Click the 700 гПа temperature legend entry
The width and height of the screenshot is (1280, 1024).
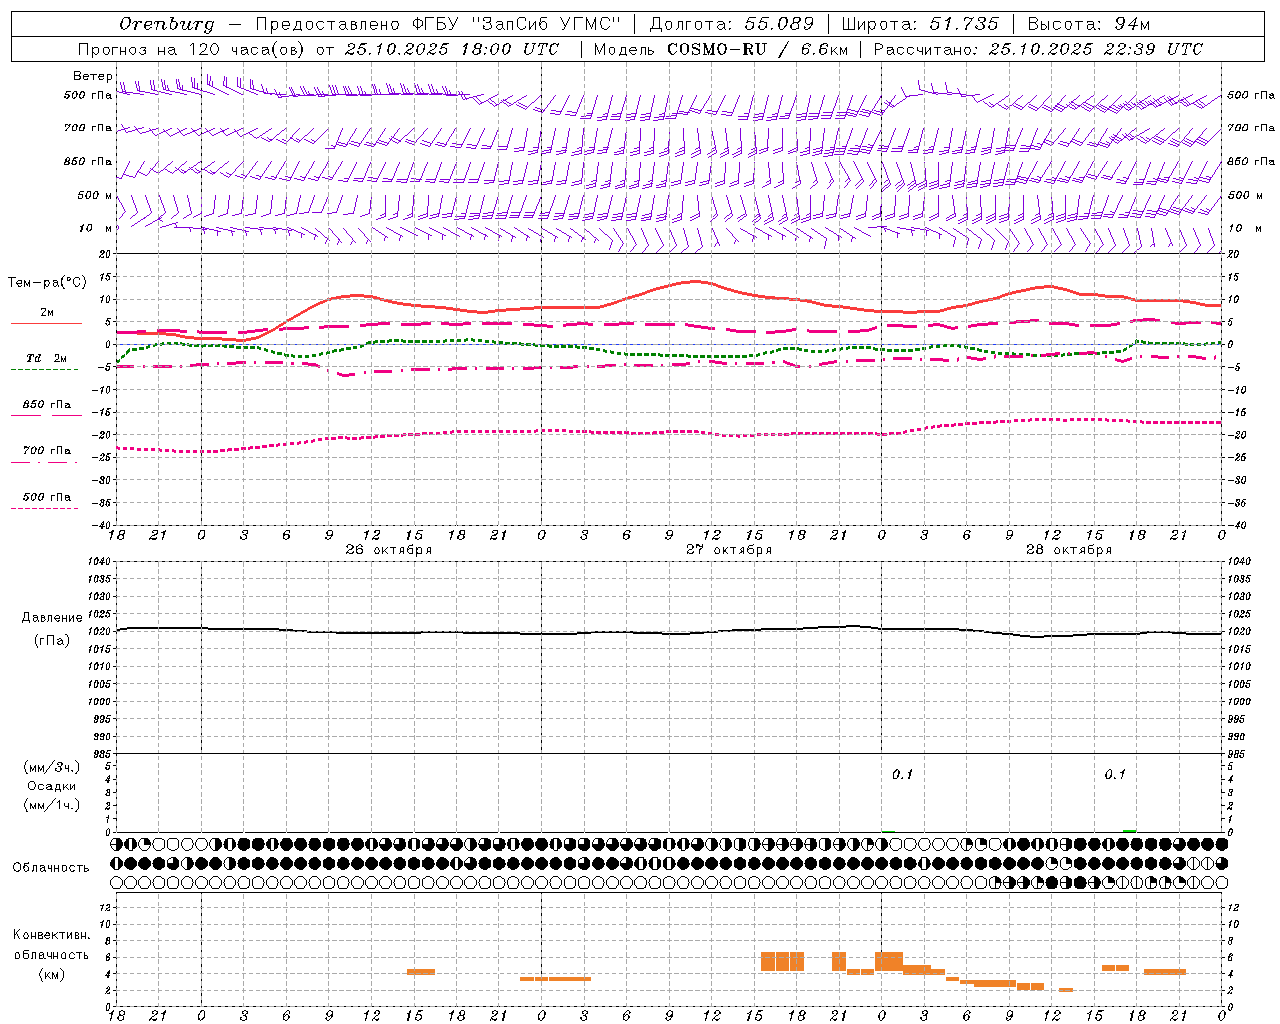[47, 453]
